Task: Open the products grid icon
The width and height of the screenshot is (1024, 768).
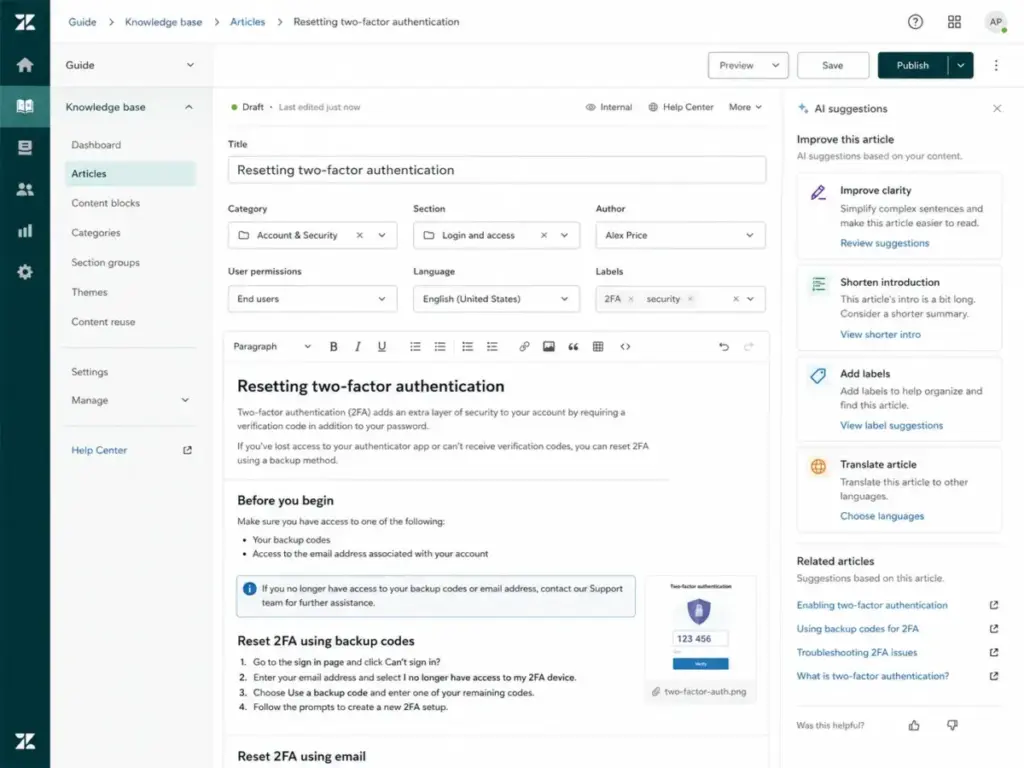Action: (x=954, y=22)
